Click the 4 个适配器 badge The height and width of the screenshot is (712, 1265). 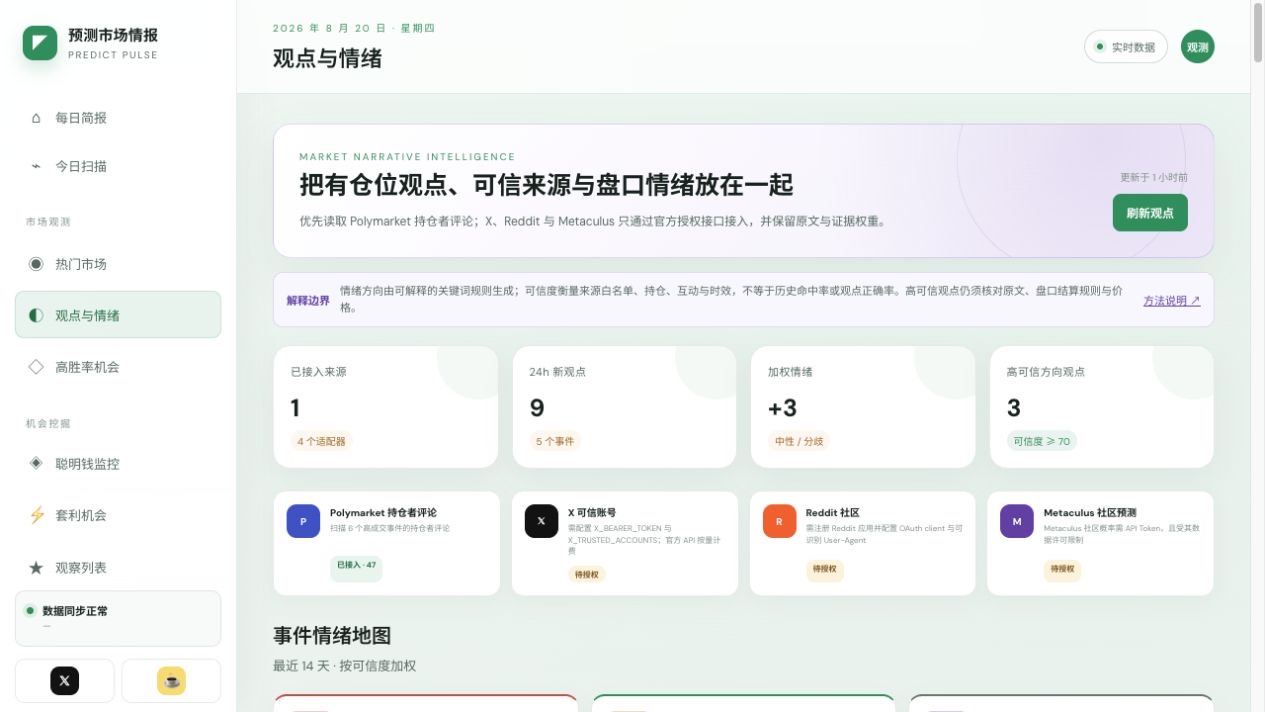322,441
